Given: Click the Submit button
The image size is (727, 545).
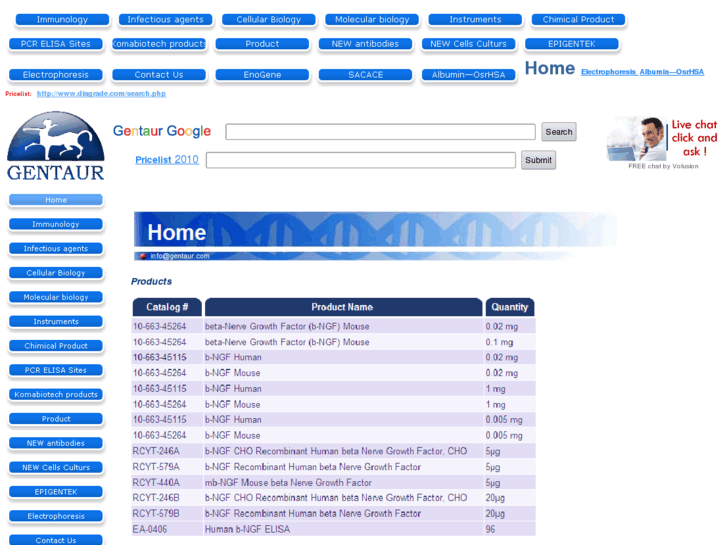Looking at the screenshot, I should click(538, 160).
